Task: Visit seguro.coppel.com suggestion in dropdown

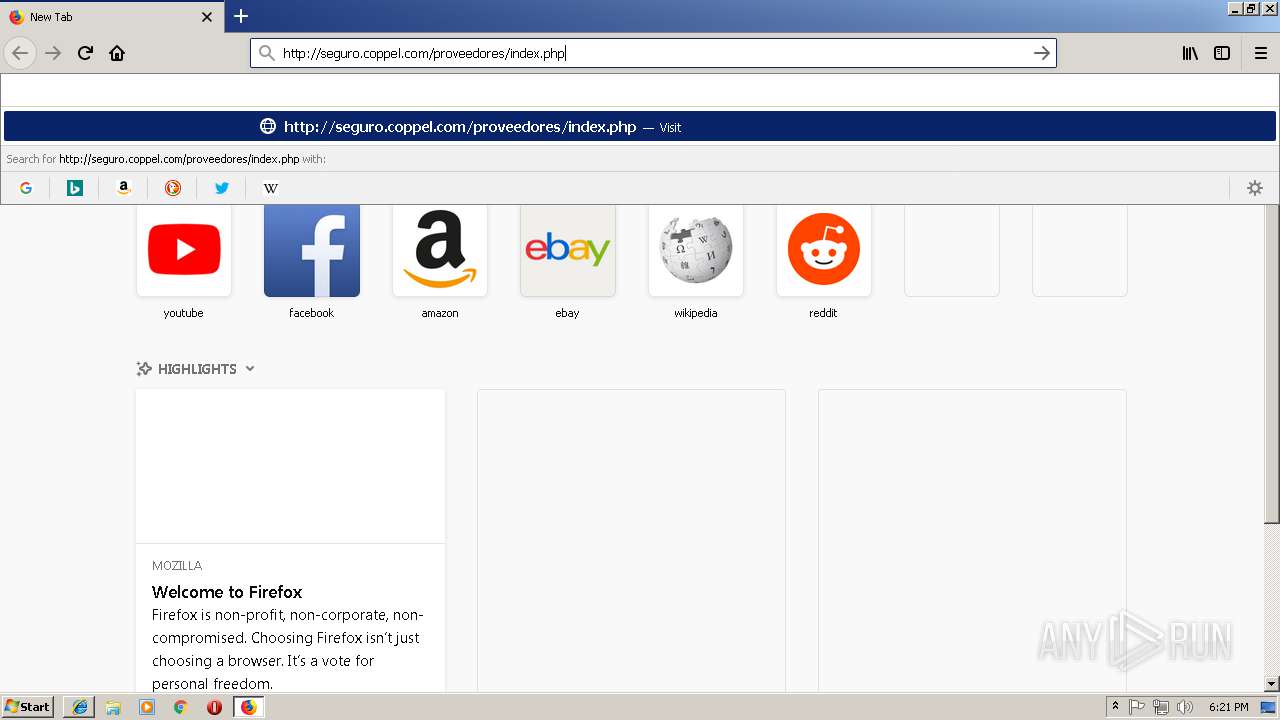Action: 640,127
